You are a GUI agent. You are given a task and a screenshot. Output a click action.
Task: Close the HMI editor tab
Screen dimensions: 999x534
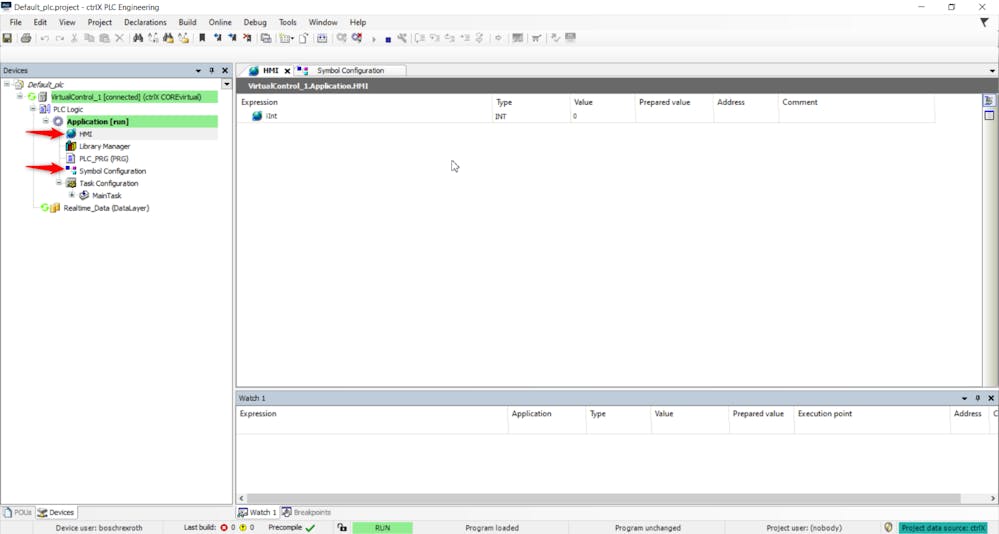point(287,71)
